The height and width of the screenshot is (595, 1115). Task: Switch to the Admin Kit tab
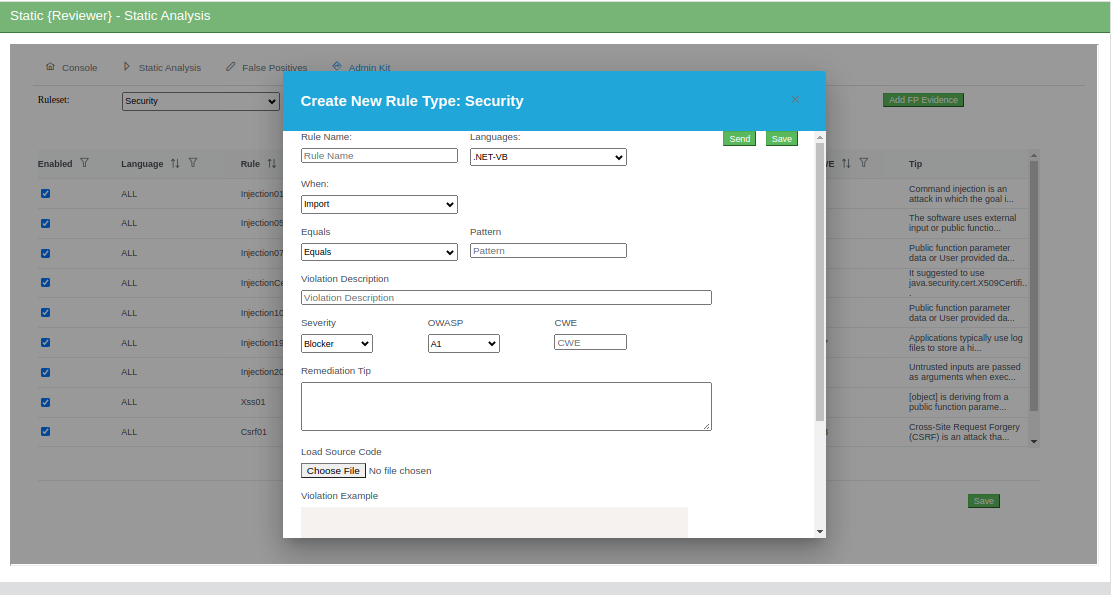point(368,67)
